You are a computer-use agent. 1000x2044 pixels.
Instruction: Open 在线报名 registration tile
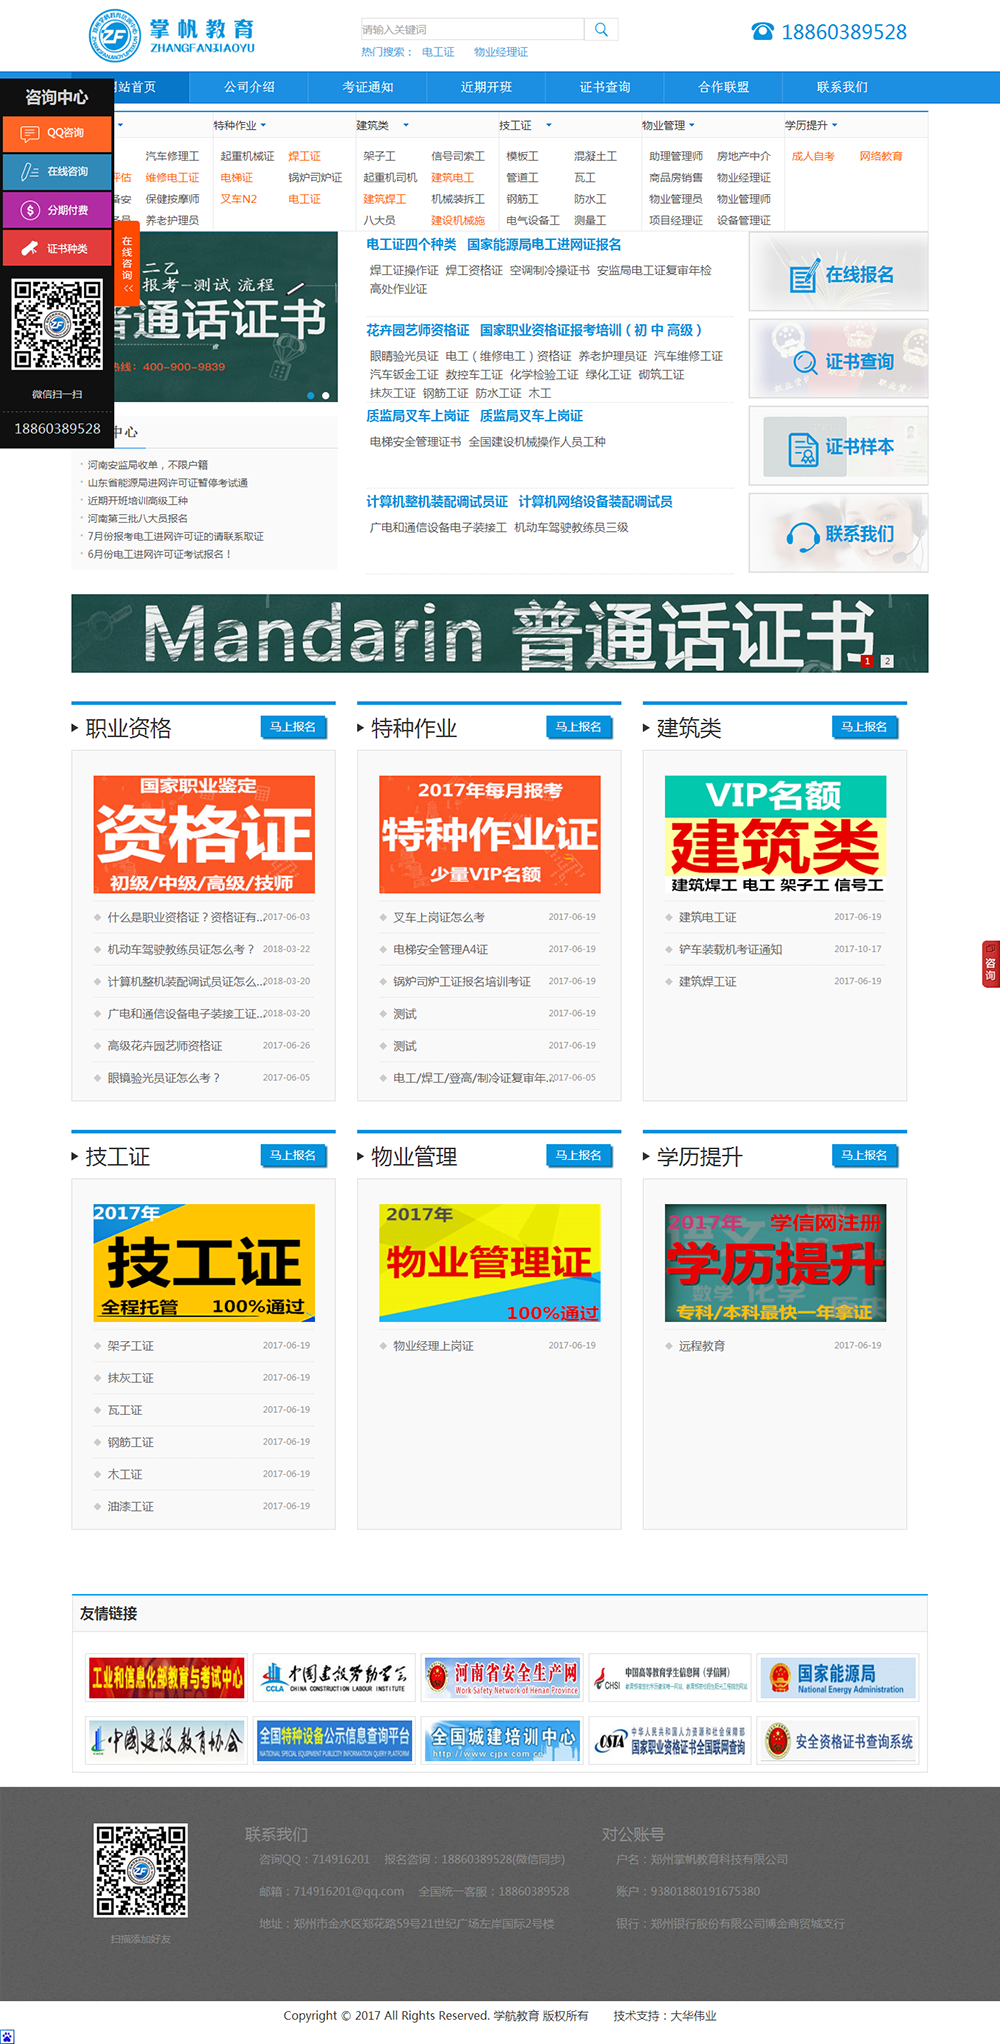coord(838,275)
